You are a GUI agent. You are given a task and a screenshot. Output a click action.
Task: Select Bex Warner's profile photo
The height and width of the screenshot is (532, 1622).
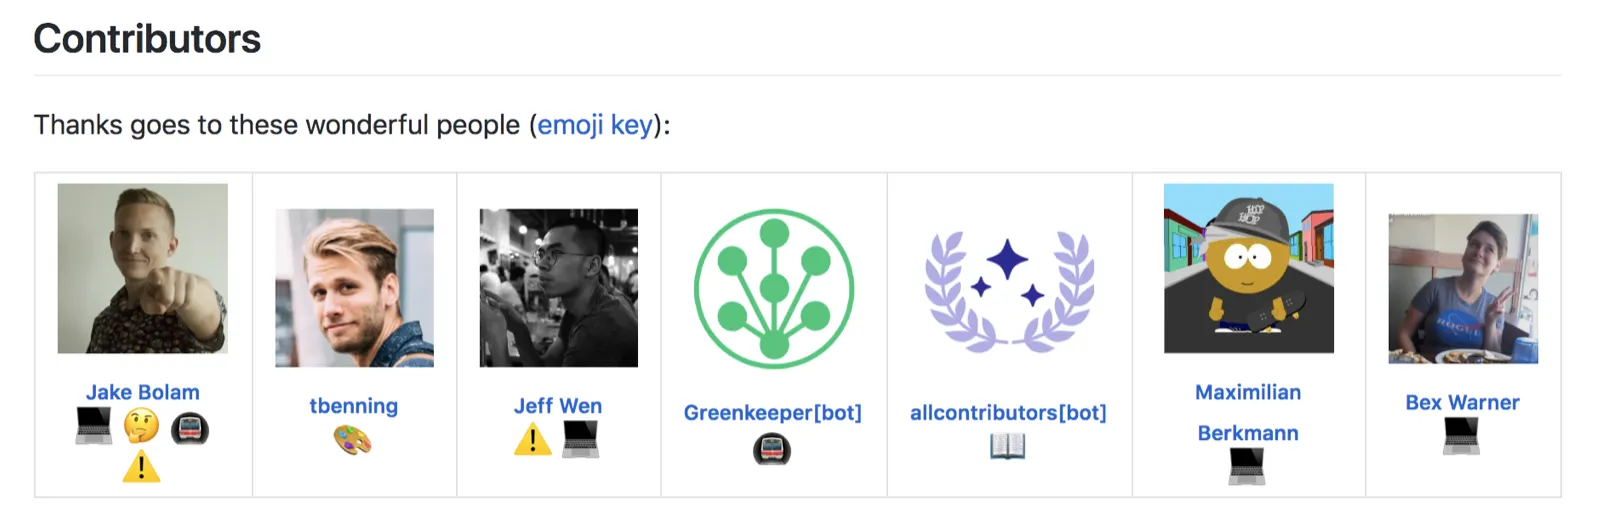[1463, 288]
